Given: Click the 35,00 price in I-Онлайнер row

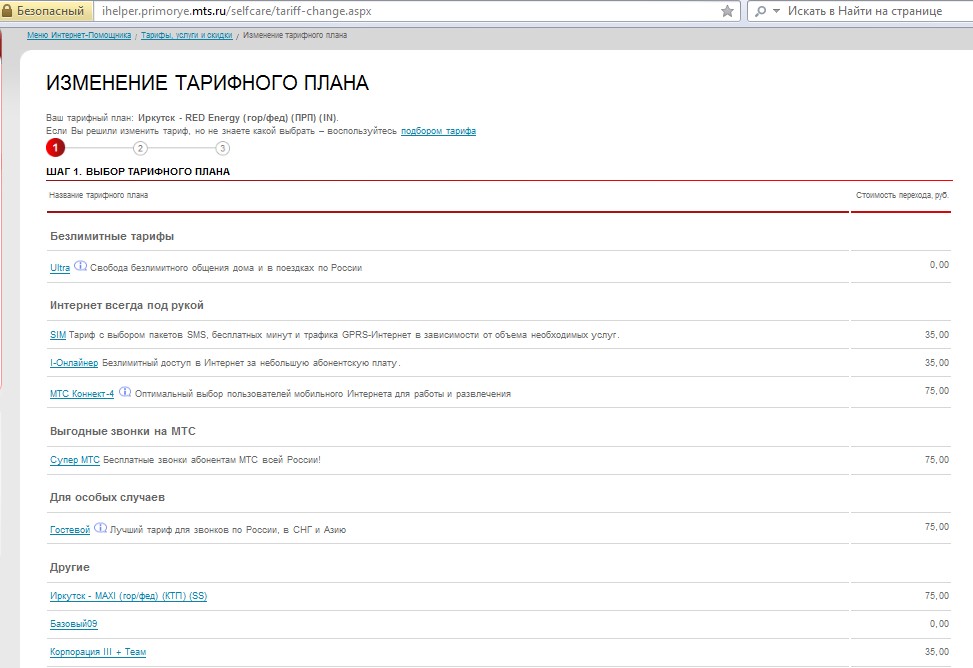Looking at the screenshot, I should pos(937,363).
